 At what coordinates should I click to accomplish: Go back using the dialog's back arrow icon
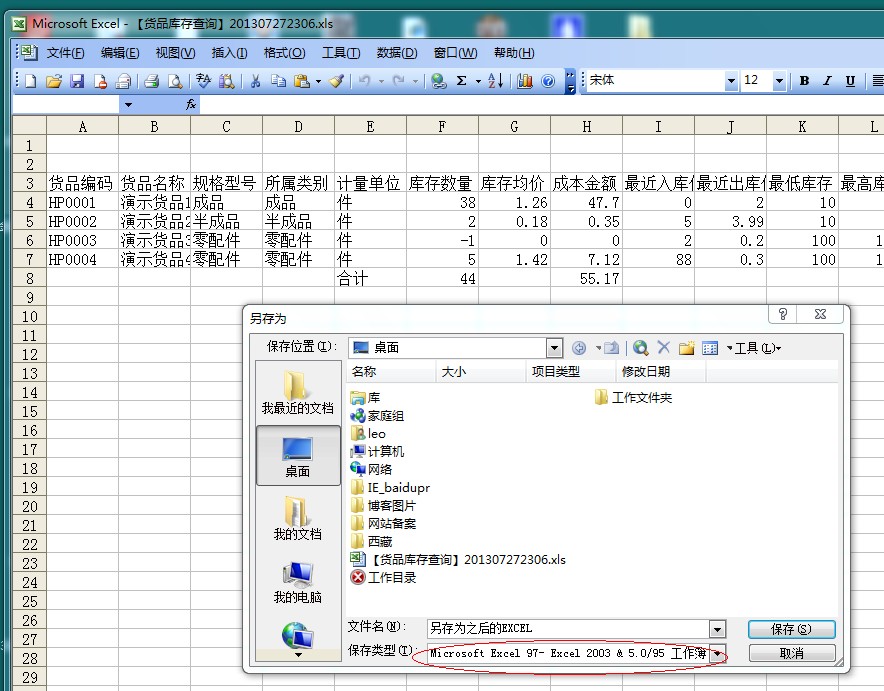(x=580, y=347)
